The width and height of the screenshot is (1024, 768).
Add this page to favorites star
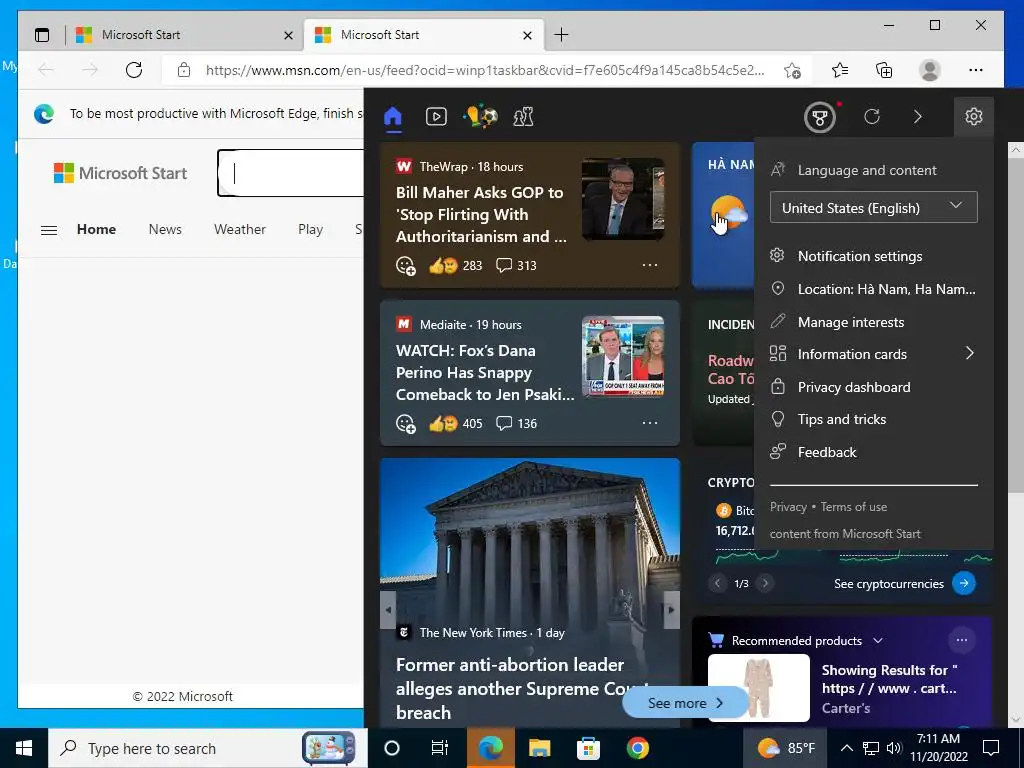point(792,71)
